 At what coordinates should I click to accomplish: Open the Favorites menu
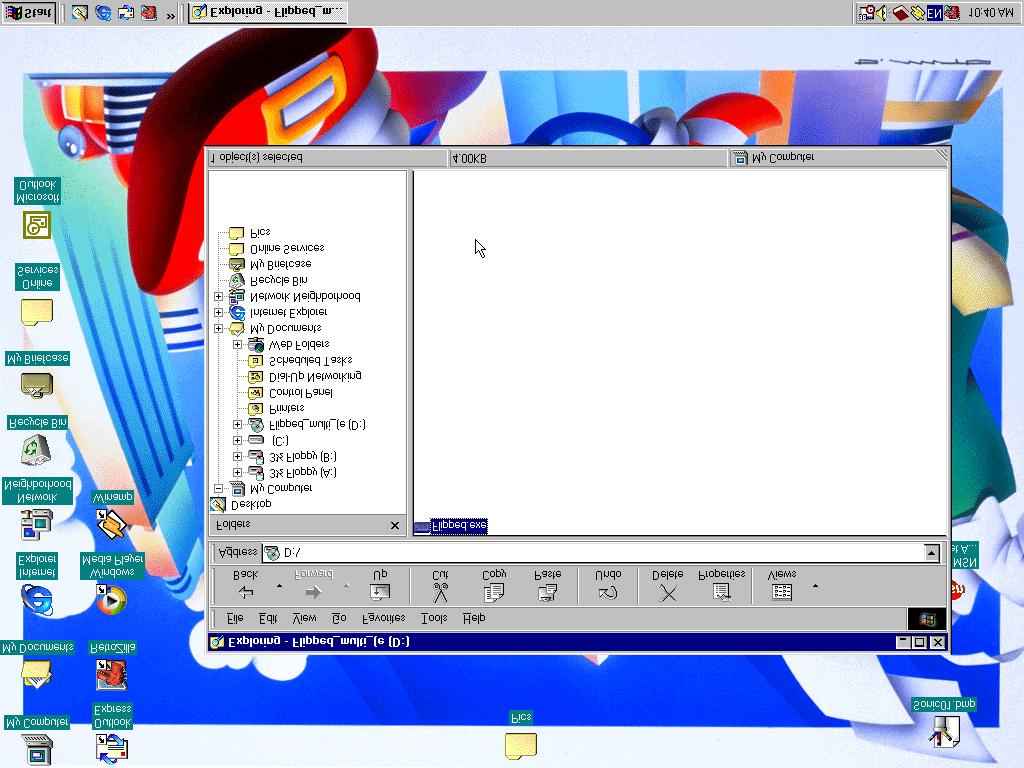tap(383, 618)
